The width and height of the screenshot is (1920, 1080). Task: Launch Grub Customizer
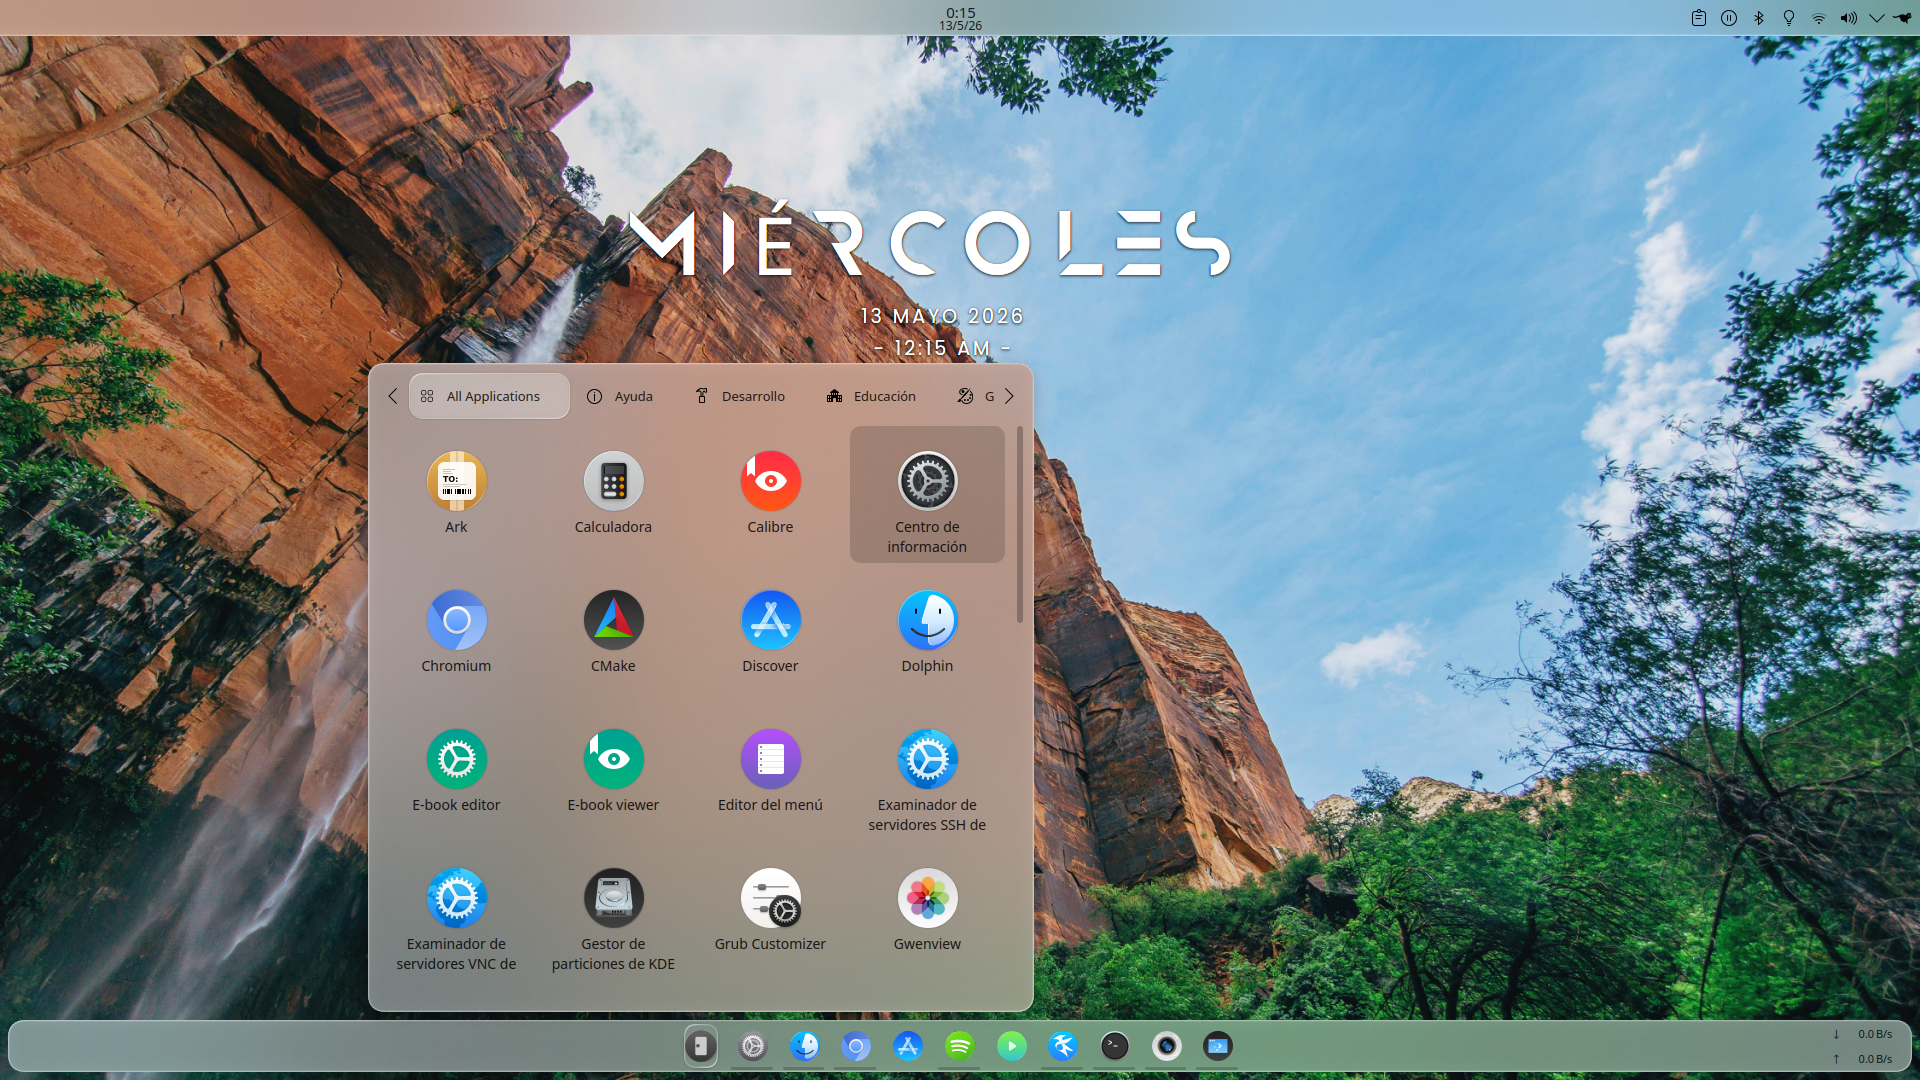point(770,911)
